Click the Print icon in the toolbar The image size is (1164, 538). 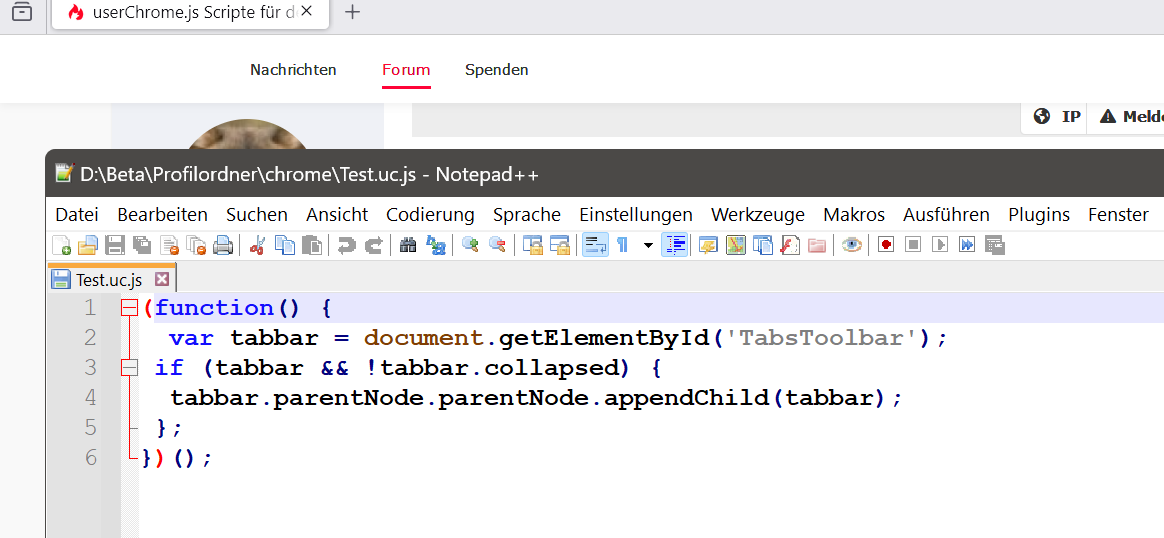223,245
